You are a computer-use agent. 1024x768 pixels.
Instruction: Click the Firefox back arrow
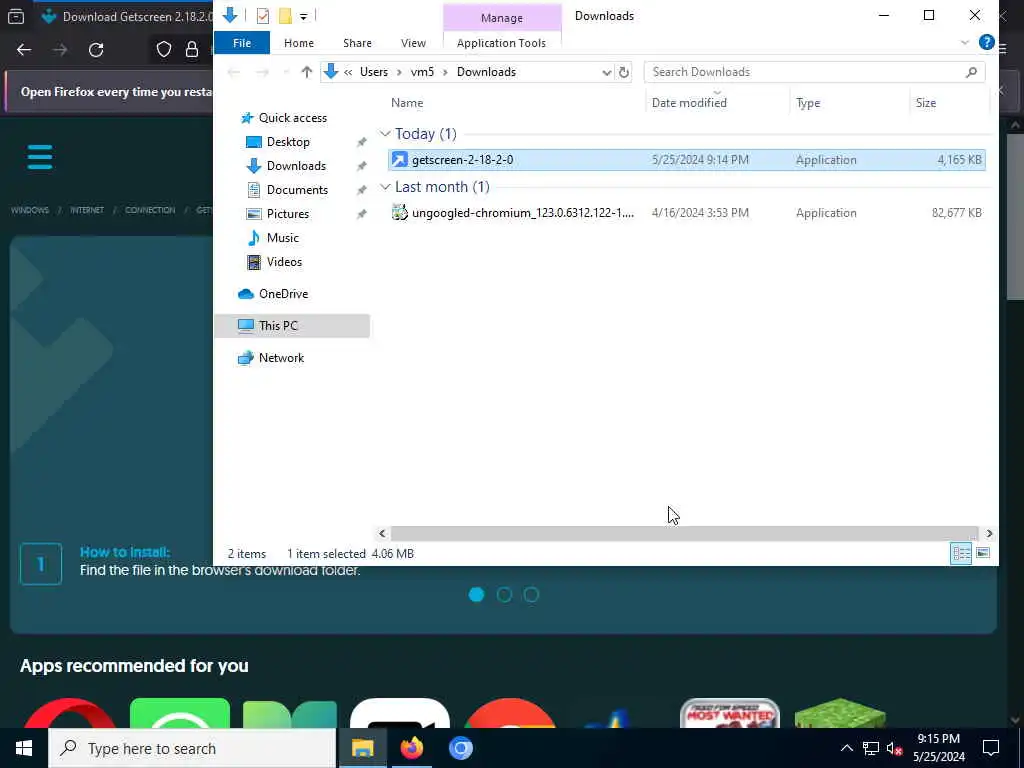click(x=24, y=50)
